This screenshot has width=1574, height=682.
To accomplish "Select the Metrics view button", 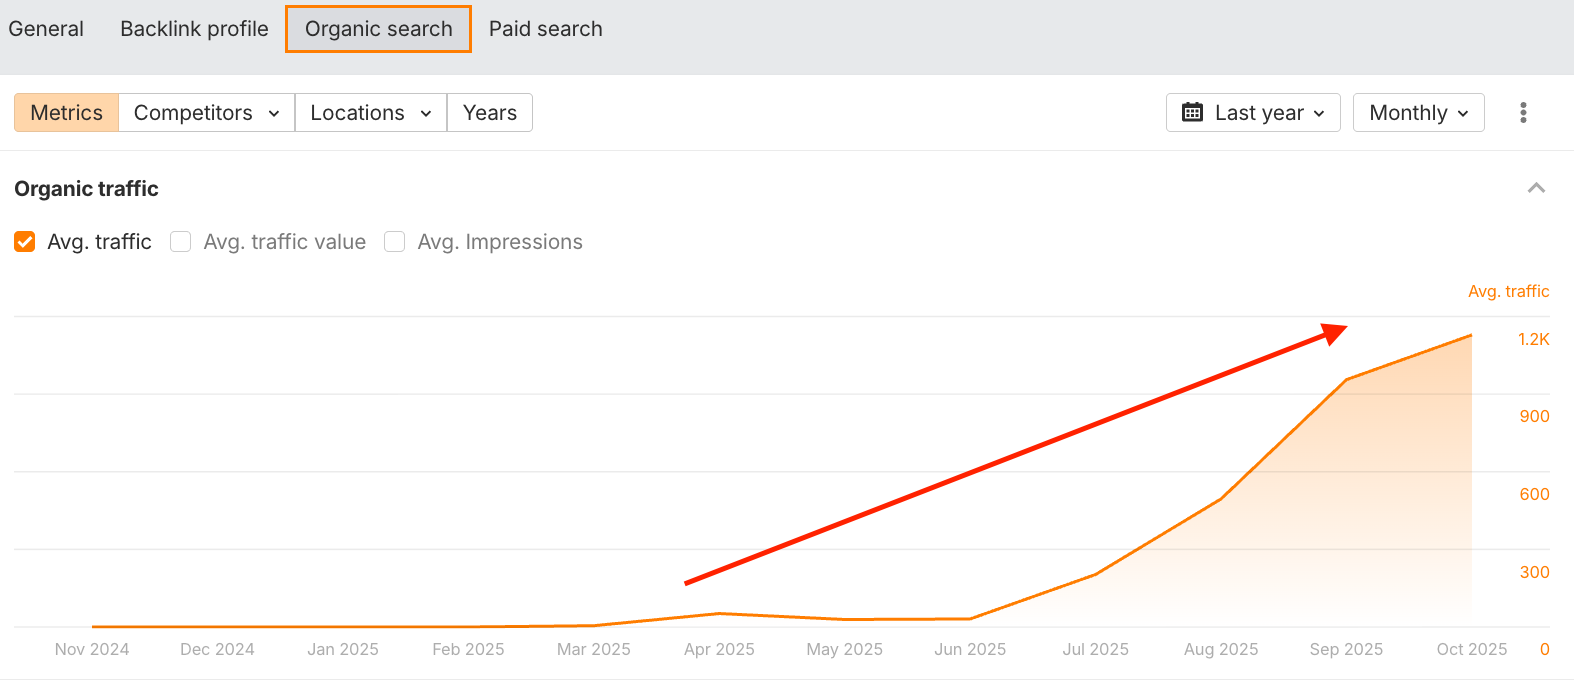I will coord(66,113).
